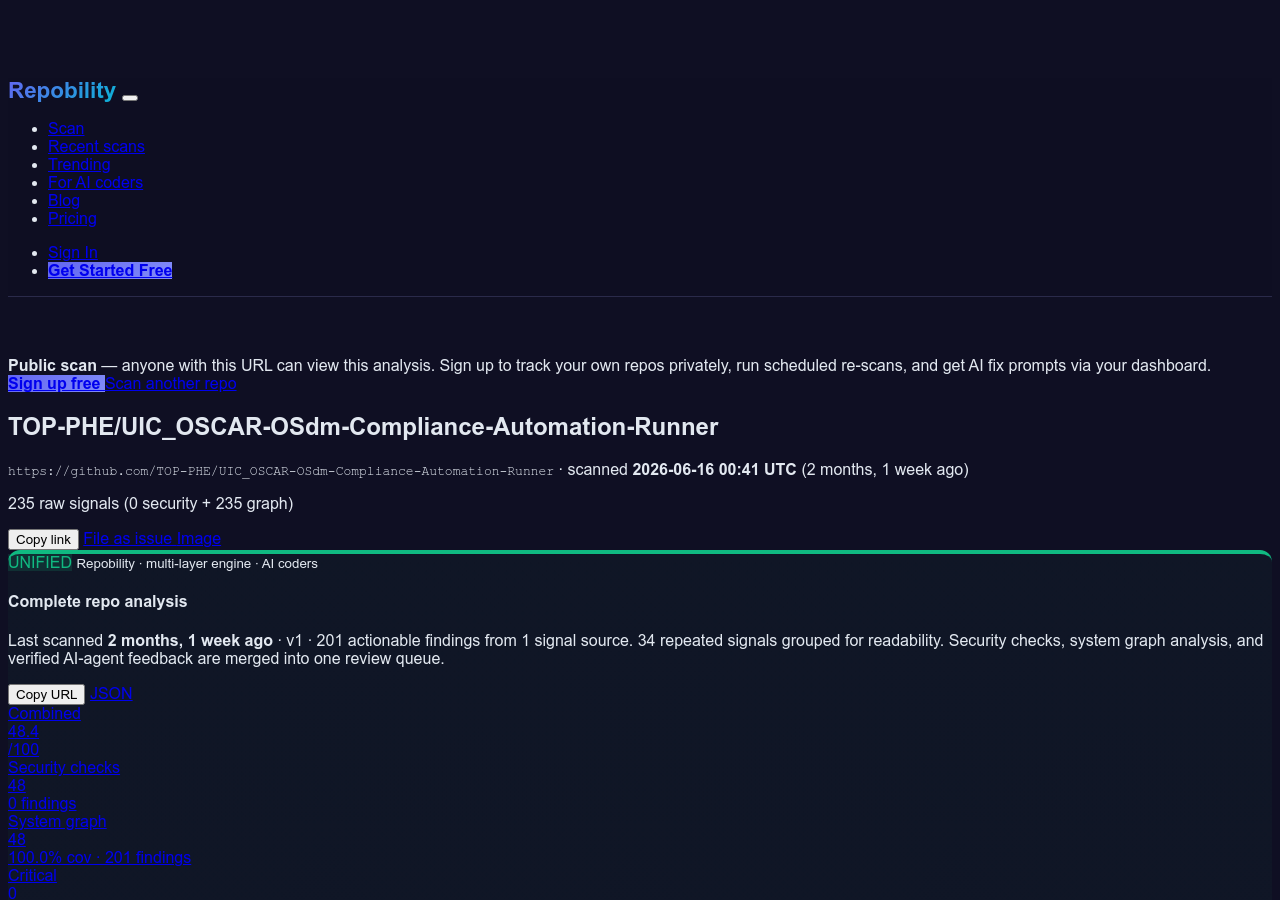This screenshot has width=1280, height=900.
Task: Go to Recent scans
Action: (96, 146)
